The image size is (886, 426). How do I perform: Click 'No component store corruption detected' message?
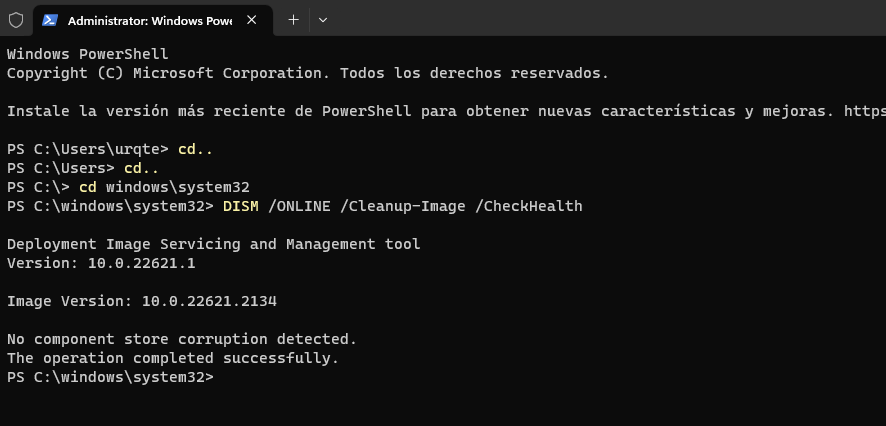(181, 339)
